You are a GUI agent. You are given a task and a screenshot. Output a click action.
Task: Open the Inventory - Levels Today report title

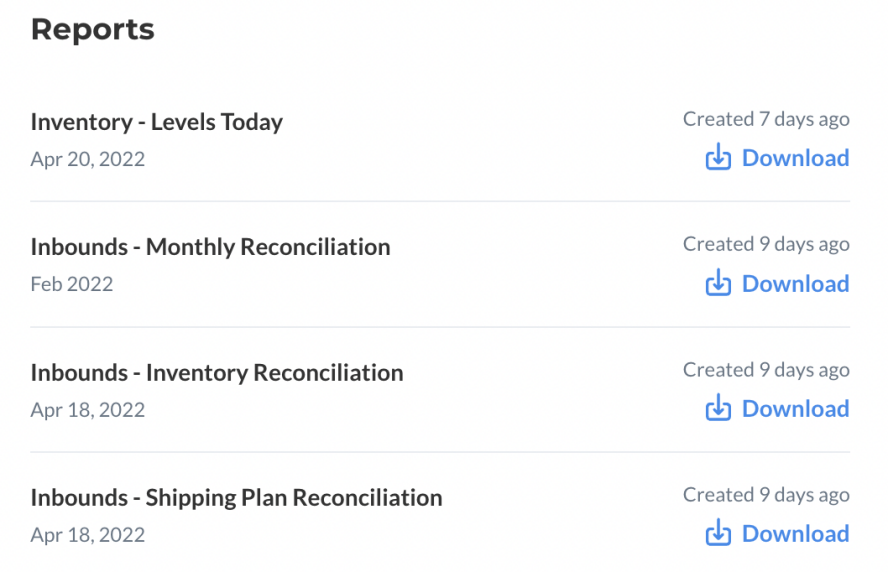(x=157, y=122)
